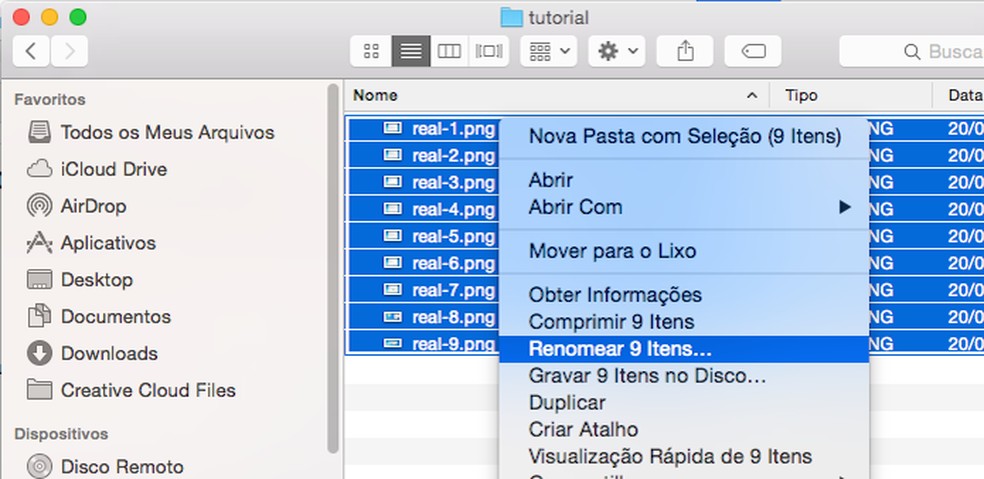
Task: Switch to Cover Flow view
Action: 488,51
